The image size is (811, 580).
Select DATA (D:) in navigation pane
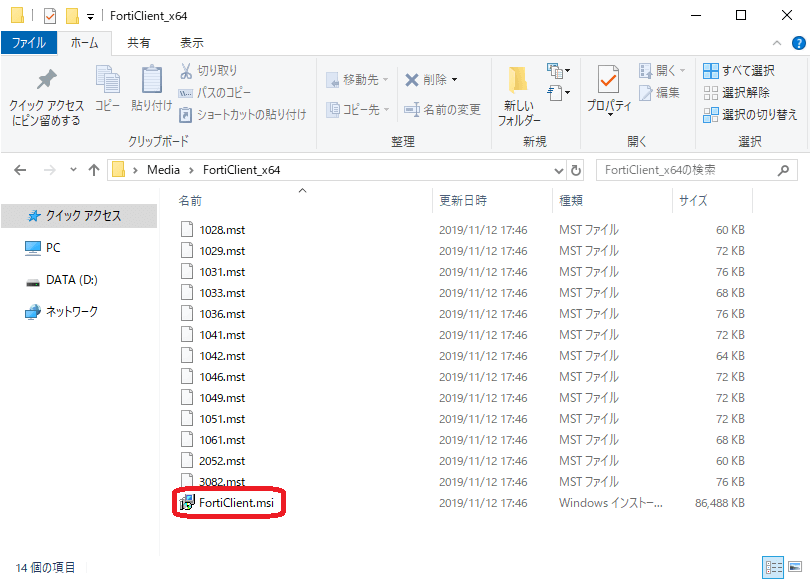point(71,280)
